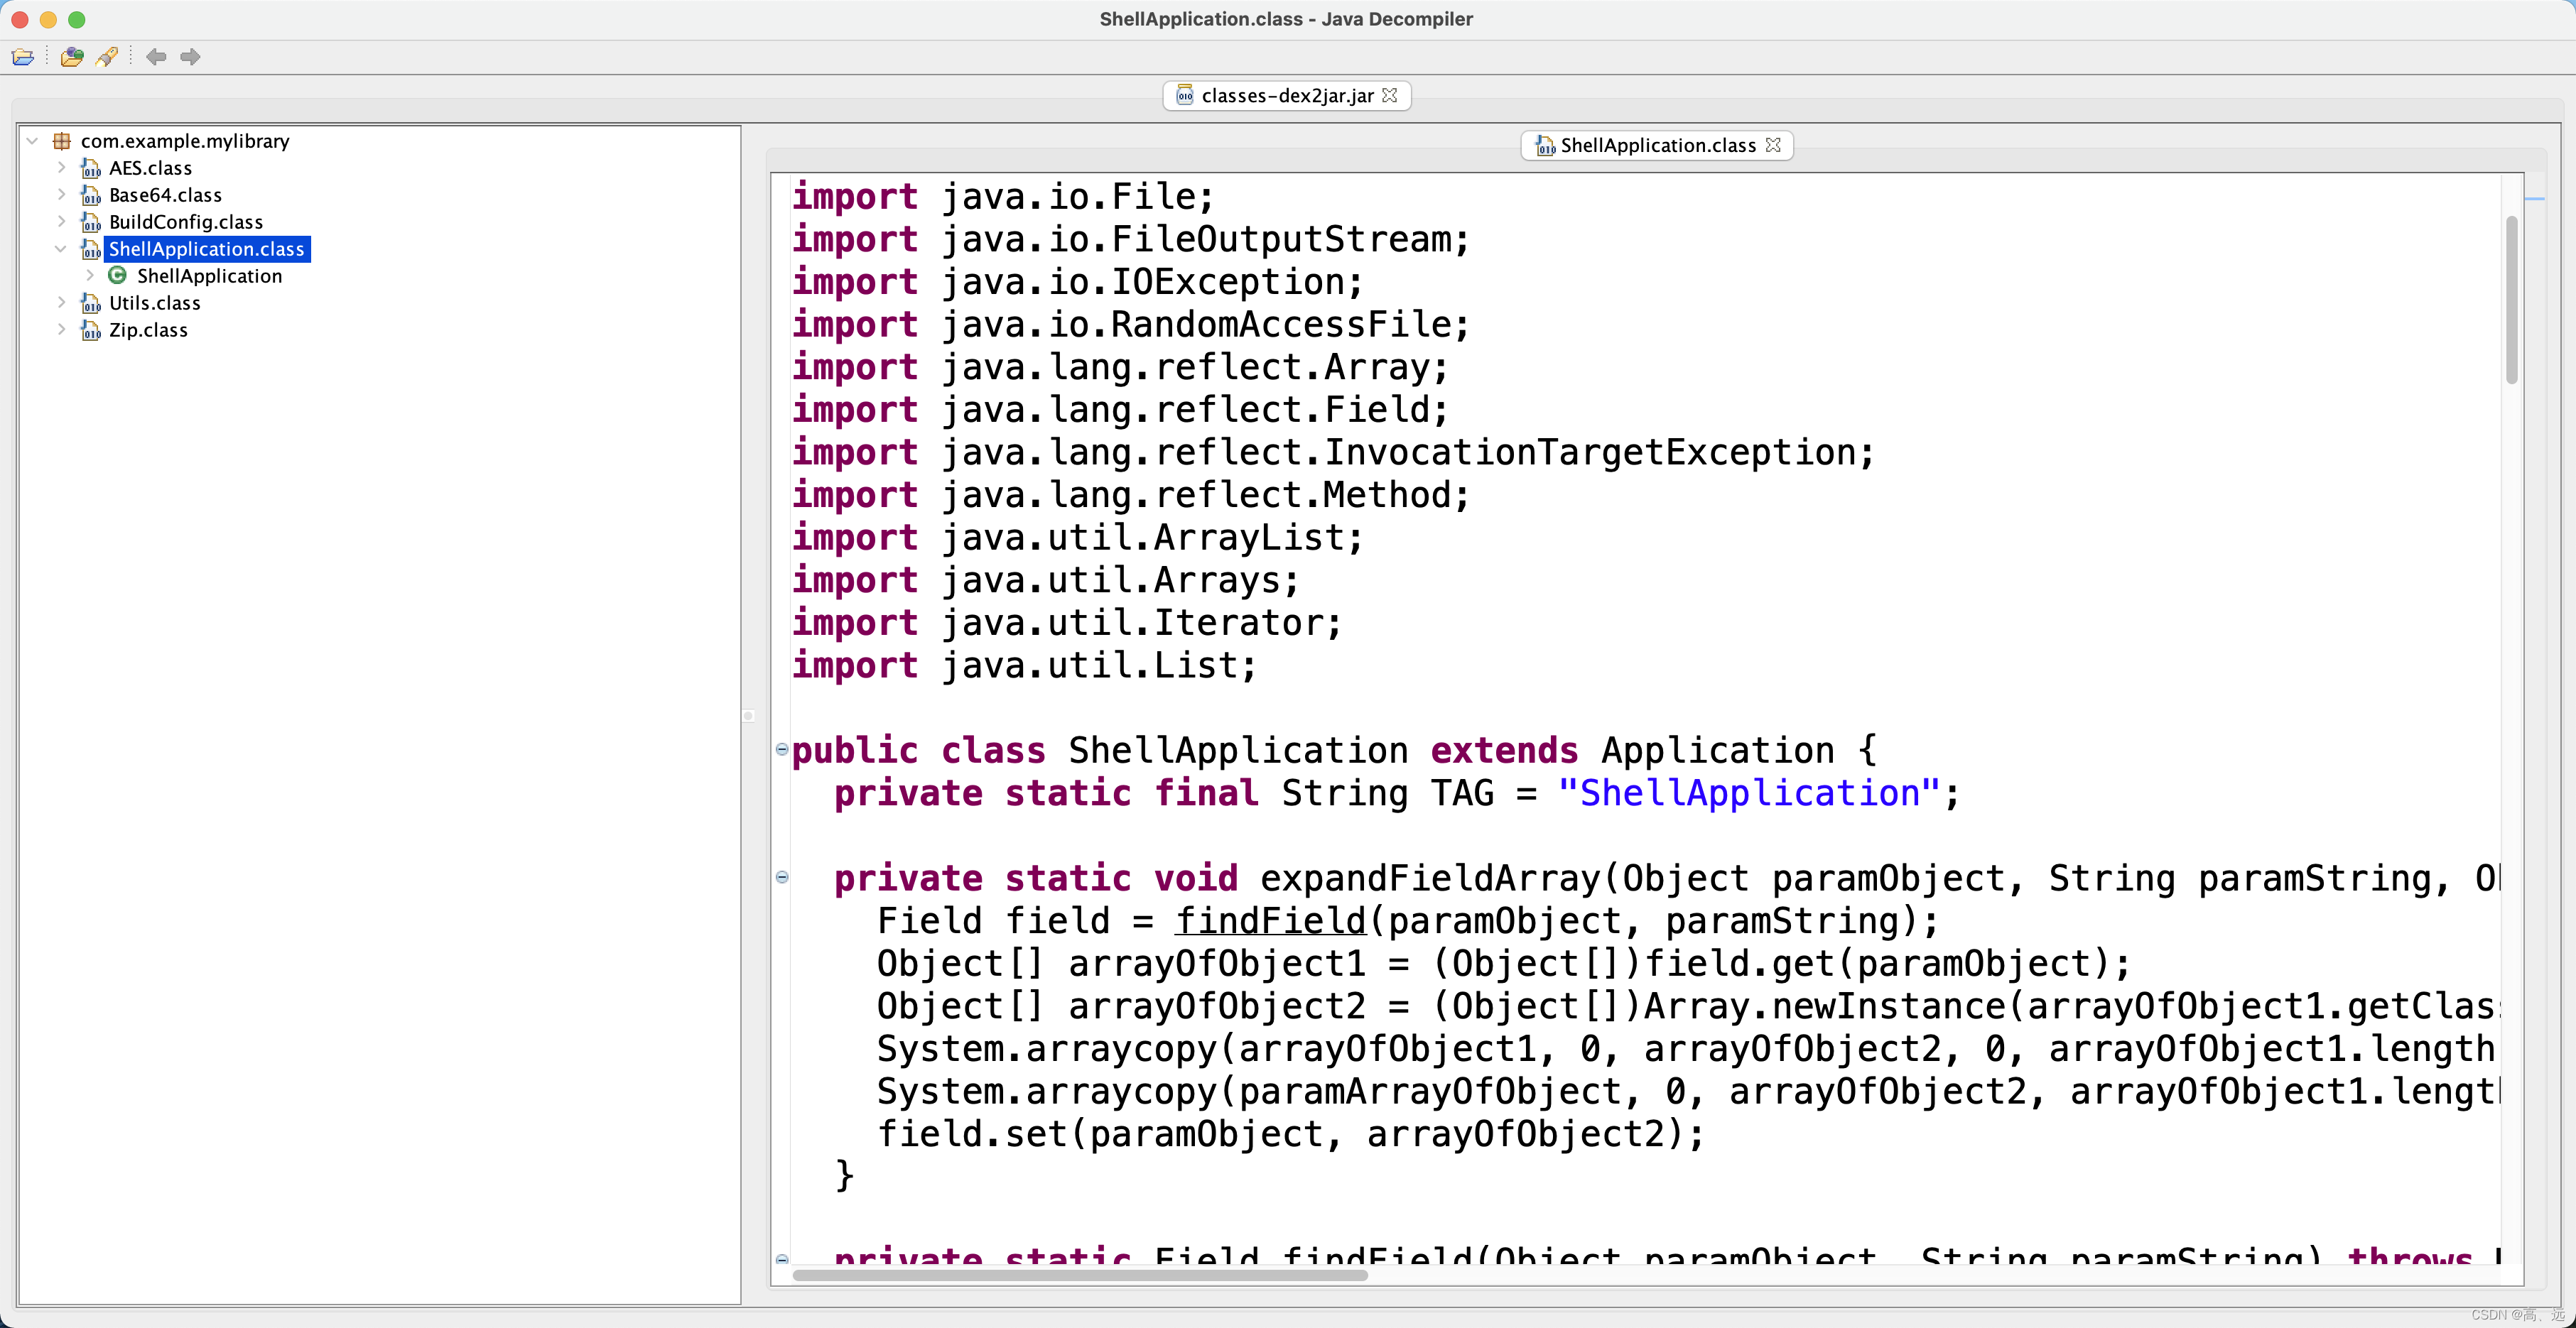The width and height of the screenshot is (2576, 1328).
Task: Switch to the ShellApplication.class editor tab
Action: pos(1657,146)
